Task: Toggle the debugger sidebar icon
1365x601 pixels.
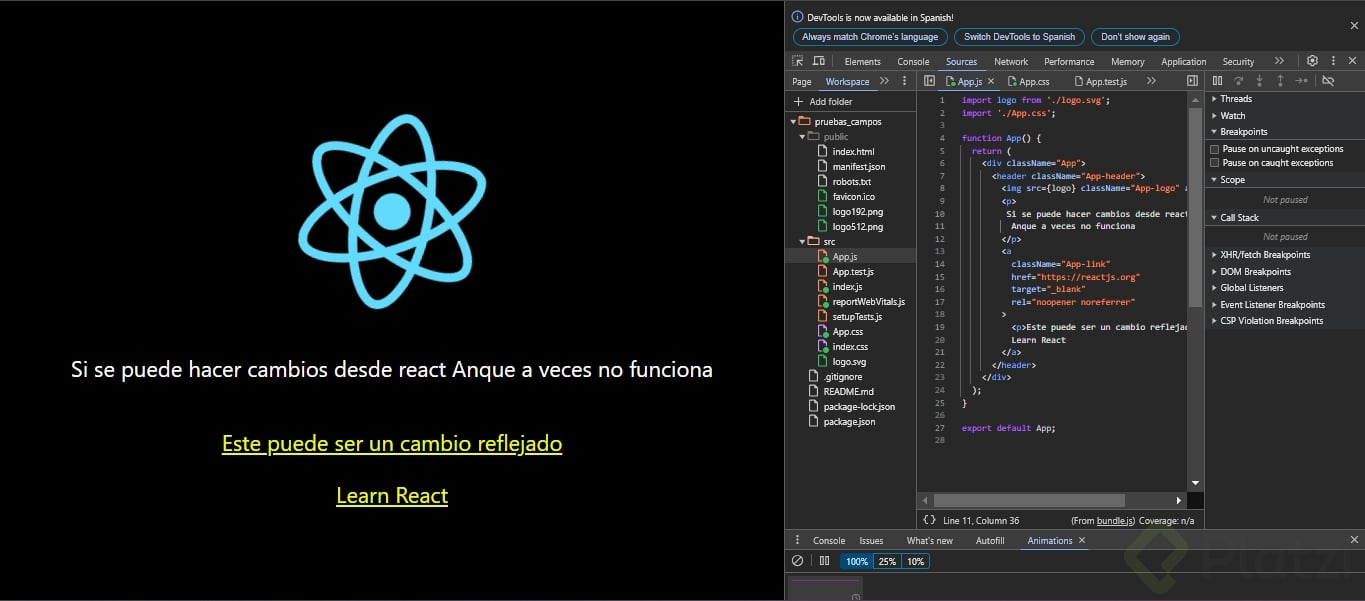Action: tap(1192, 81)
